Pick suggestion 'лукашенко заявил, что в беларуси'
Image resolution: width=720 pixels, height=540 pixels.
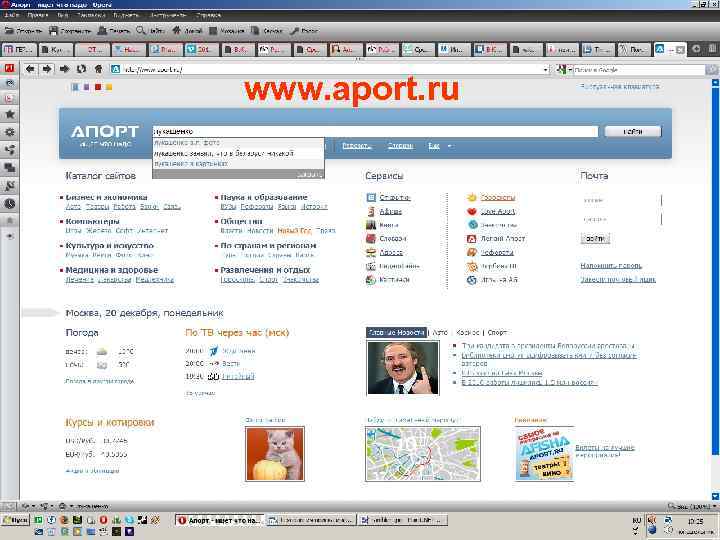[x=238, y=153]
